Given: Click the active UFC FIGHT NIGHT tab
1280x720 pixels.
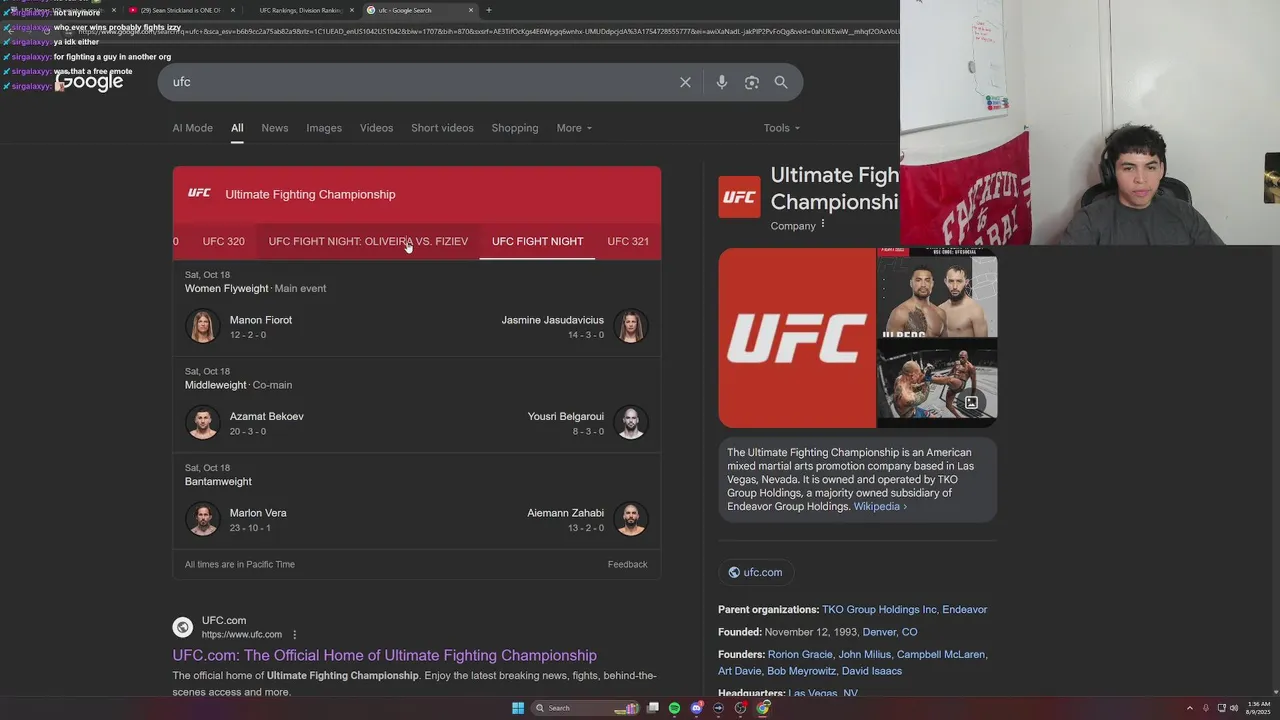Looking at the screenshot, I should pyautogui.click(x=537, y=241).
